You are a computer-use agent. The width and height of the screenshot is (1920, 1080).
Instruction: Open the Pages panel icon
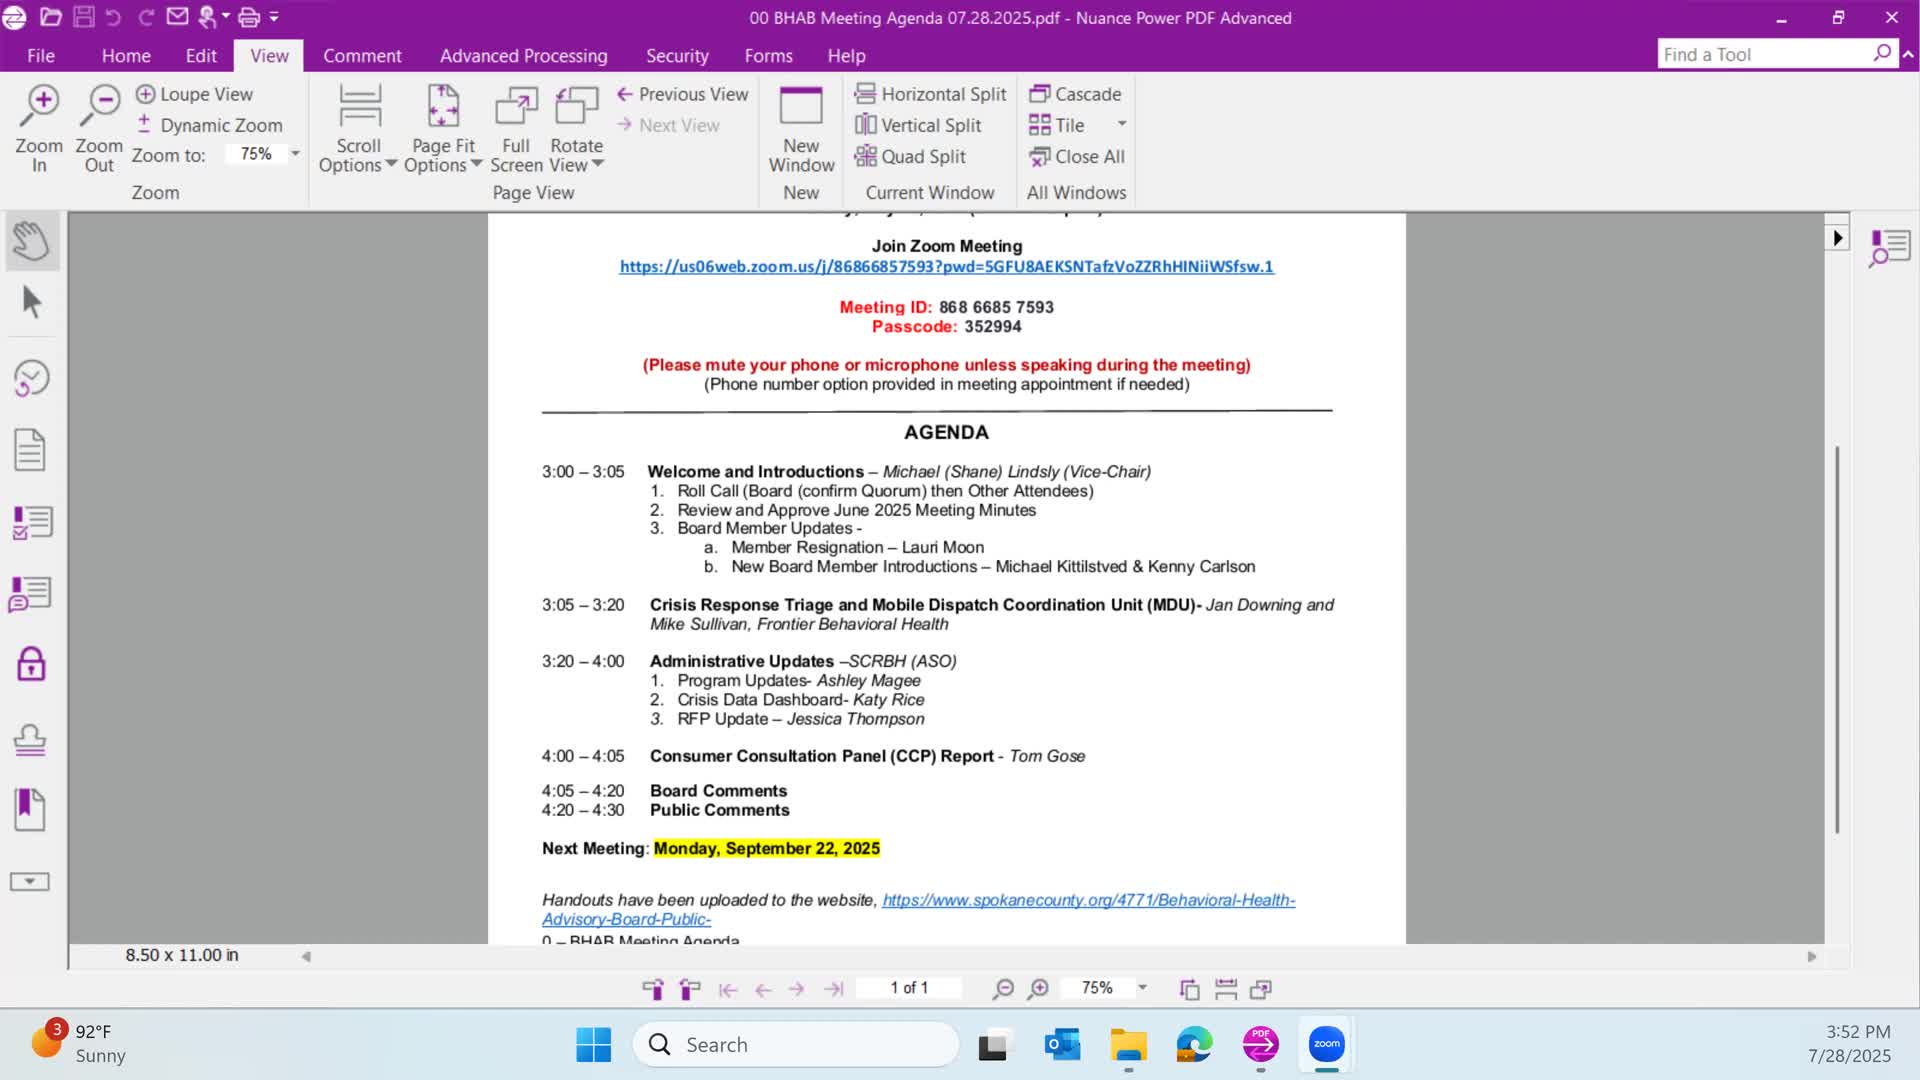30,450
